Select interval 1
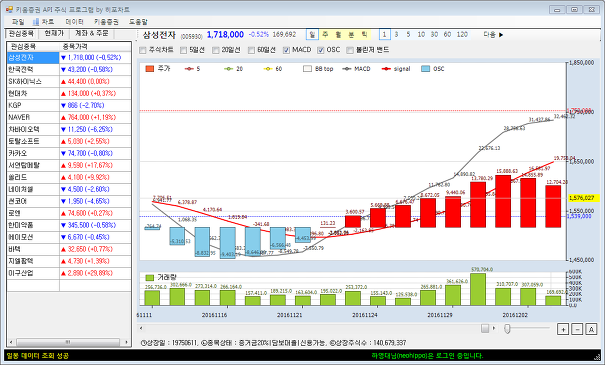Image resolution: width=605 pixels, height=365 pixels. (x=384, y=34)
